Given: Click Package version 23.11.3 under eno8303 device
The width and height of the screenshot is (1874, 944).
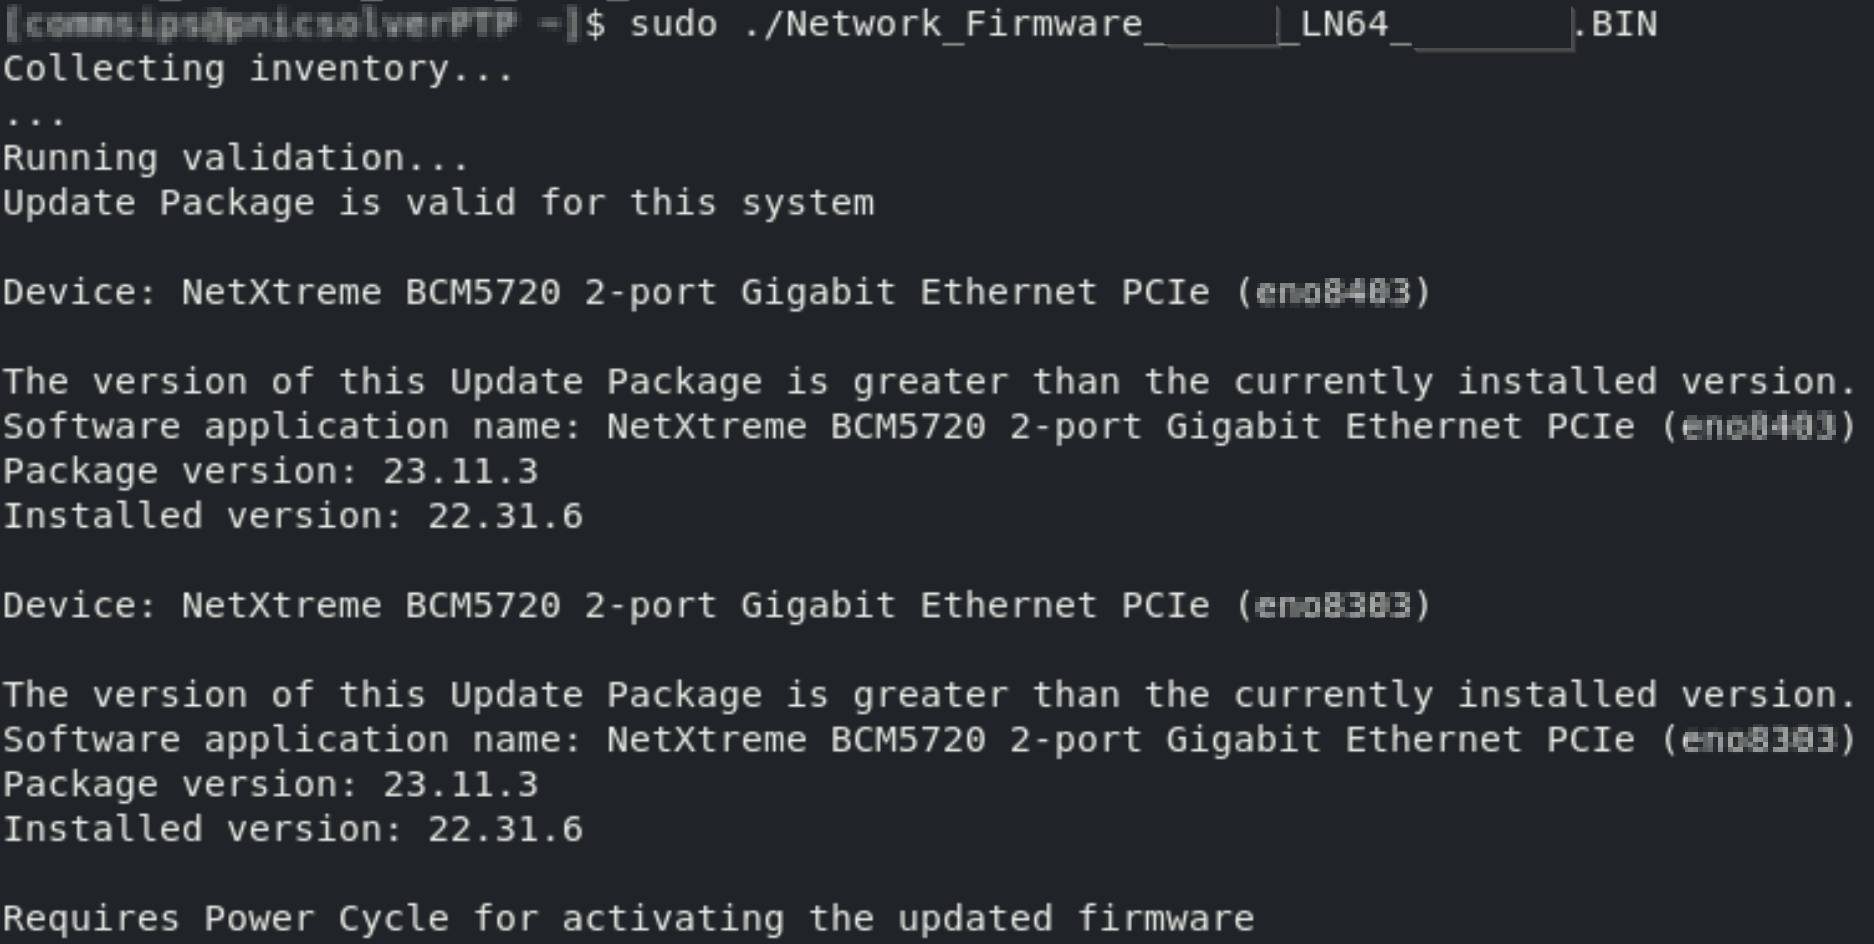Looking at the screenshot, I should (x=270, y=784).
